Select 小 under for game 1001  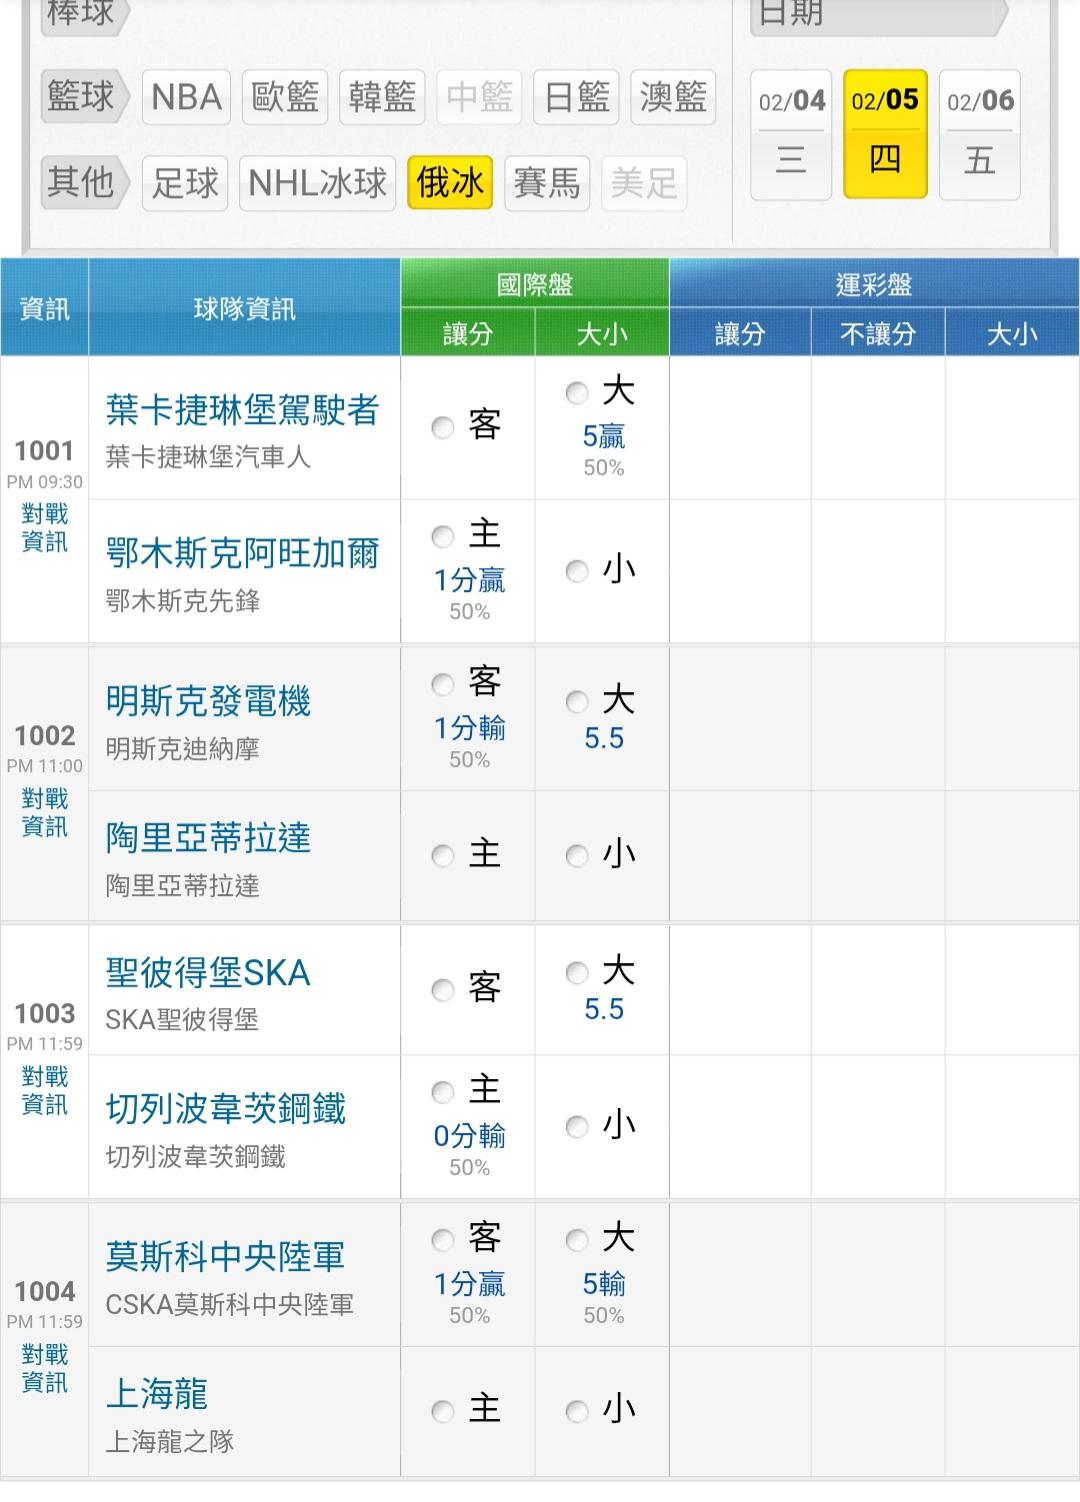pos(577,571)
